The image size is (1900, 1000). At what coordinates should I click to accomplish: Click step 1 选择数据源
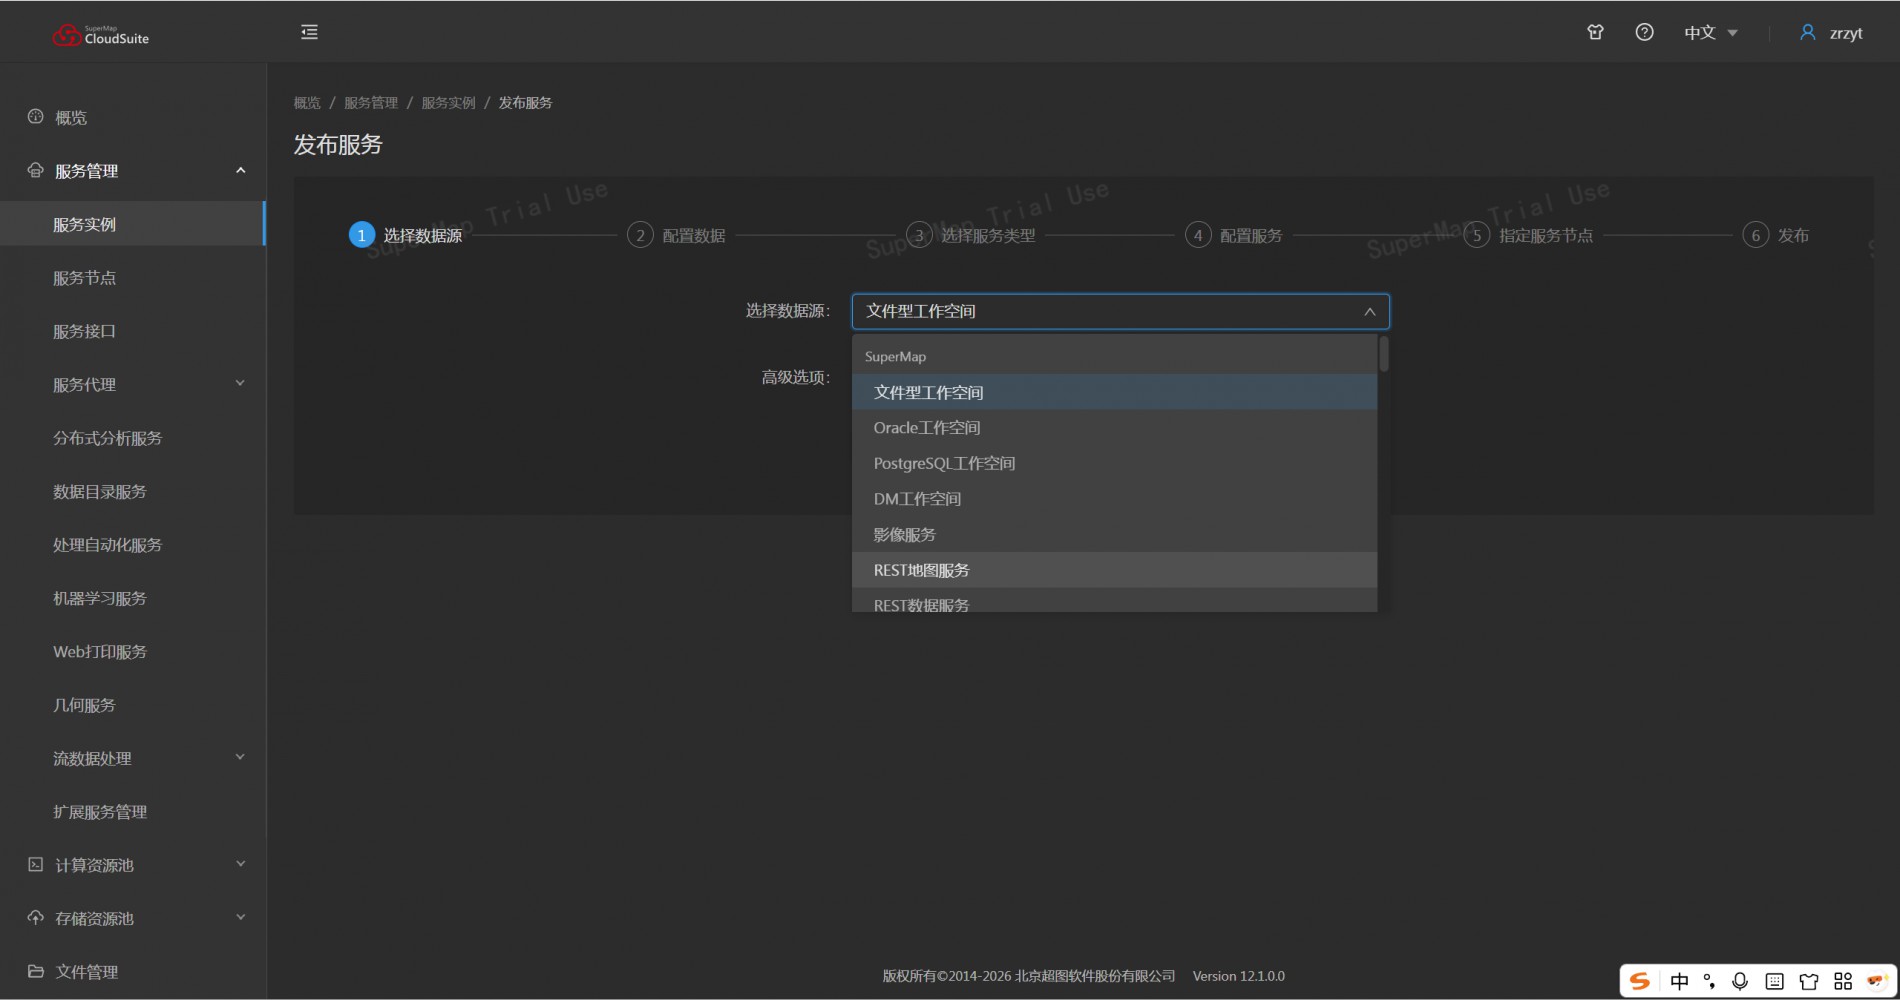pyautogui.click(x=405, y=235)
